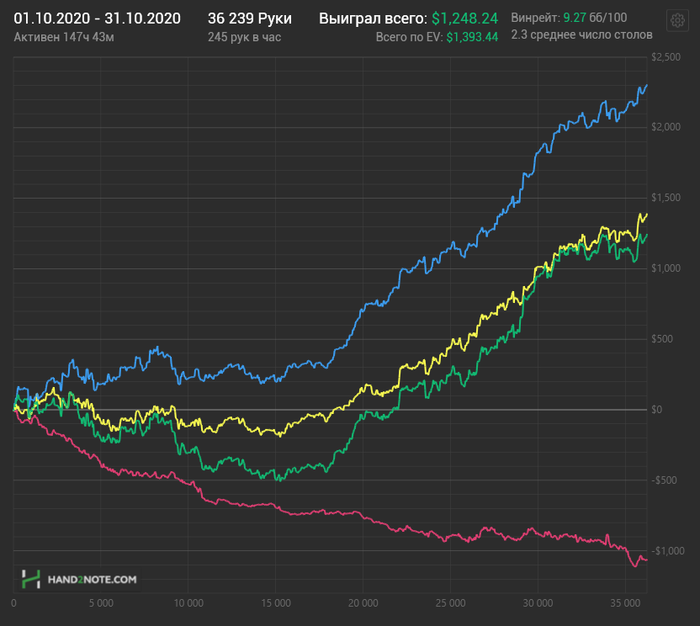
Task: Click the 'Выиграл всего:' label
Action: click(x=373, y=18)
